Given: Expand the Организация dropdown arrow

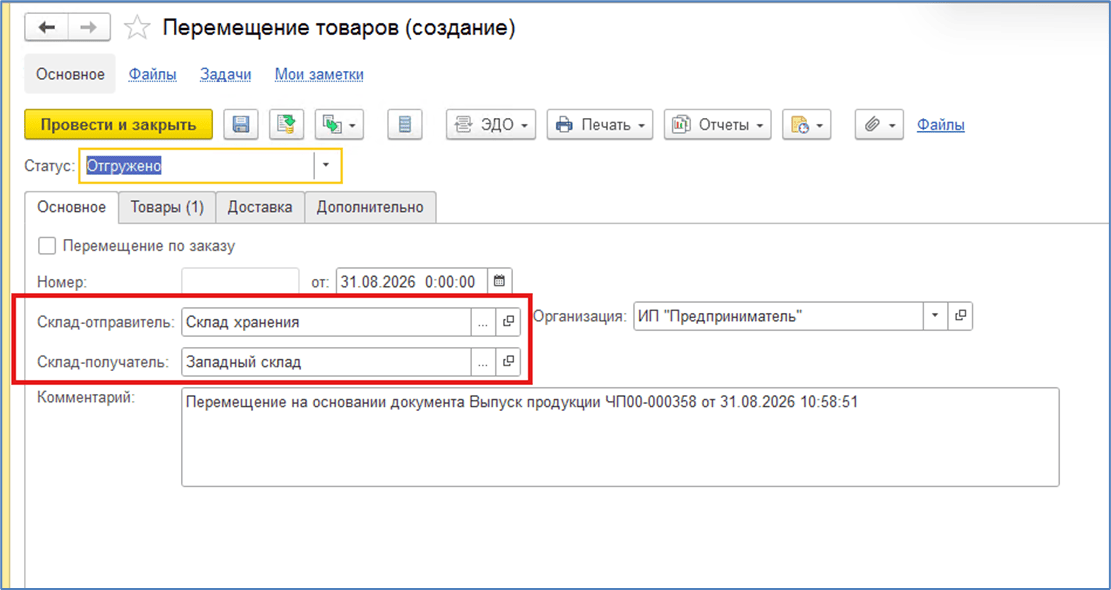Looking at the screenshot, I should point(935,316).
